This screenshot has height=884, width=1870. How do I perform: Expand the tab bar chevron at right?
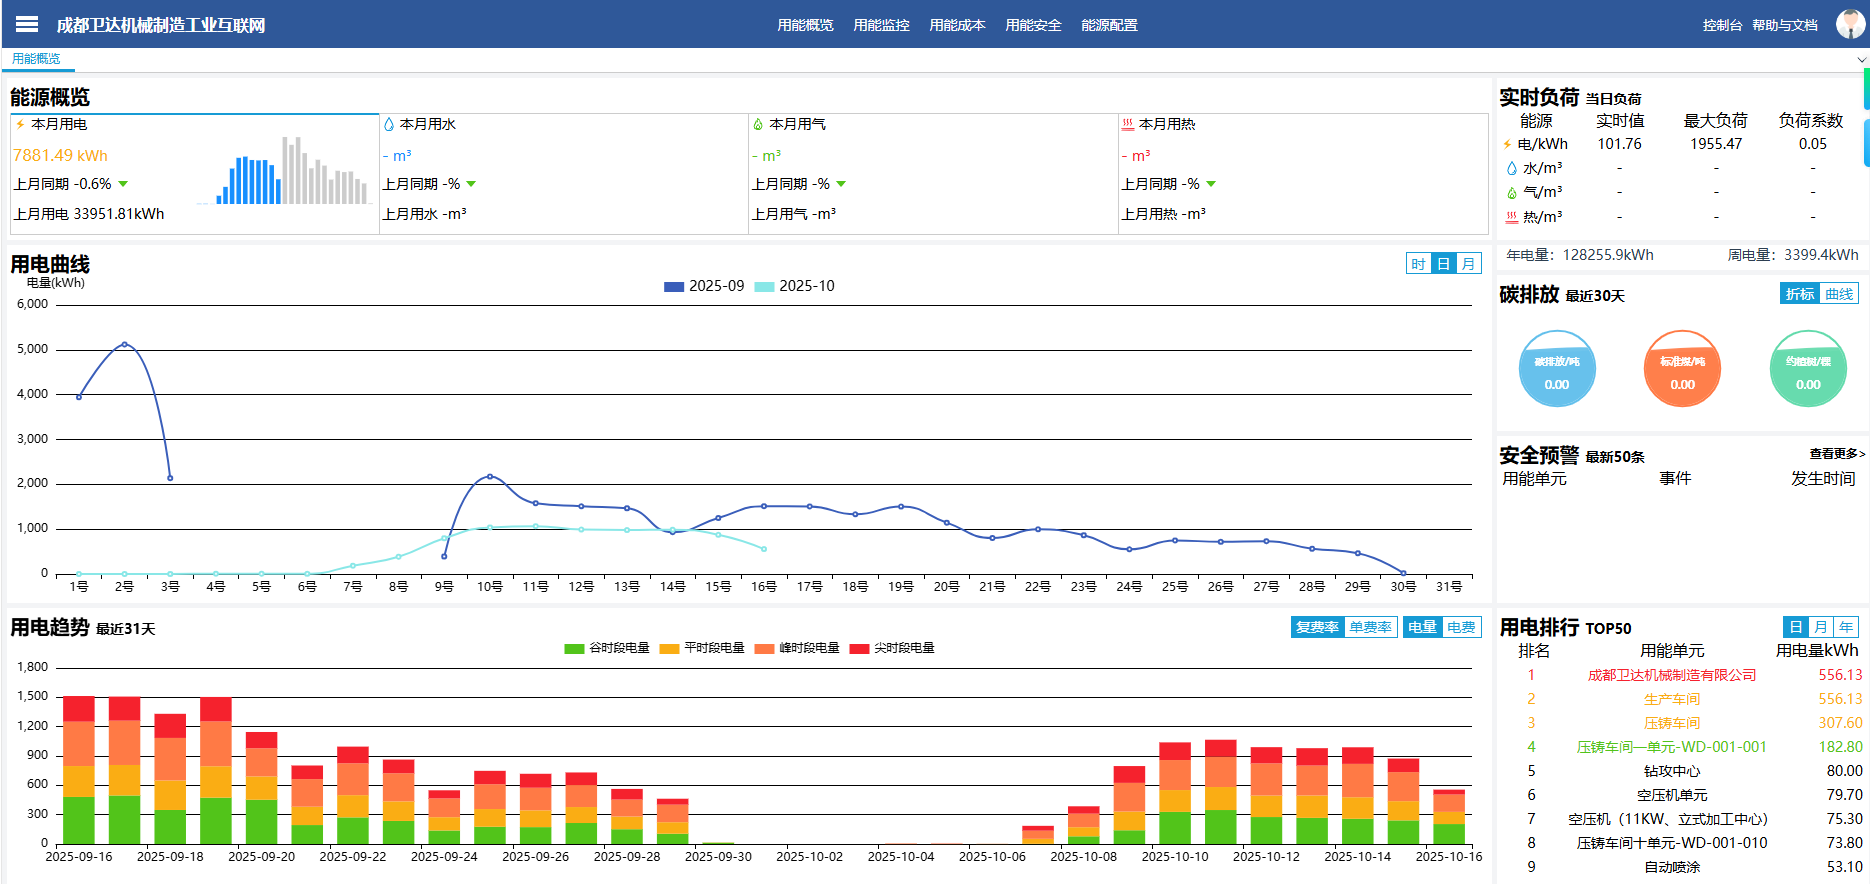point(1861,60)
